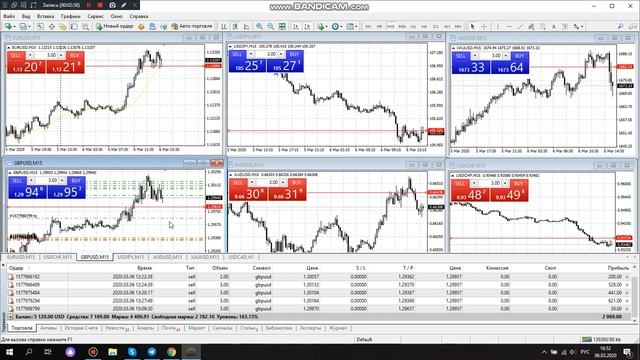This screenshot has height=360, width=640.
Task: Open the История Счета terminal tab
Action: click(81, 328)
